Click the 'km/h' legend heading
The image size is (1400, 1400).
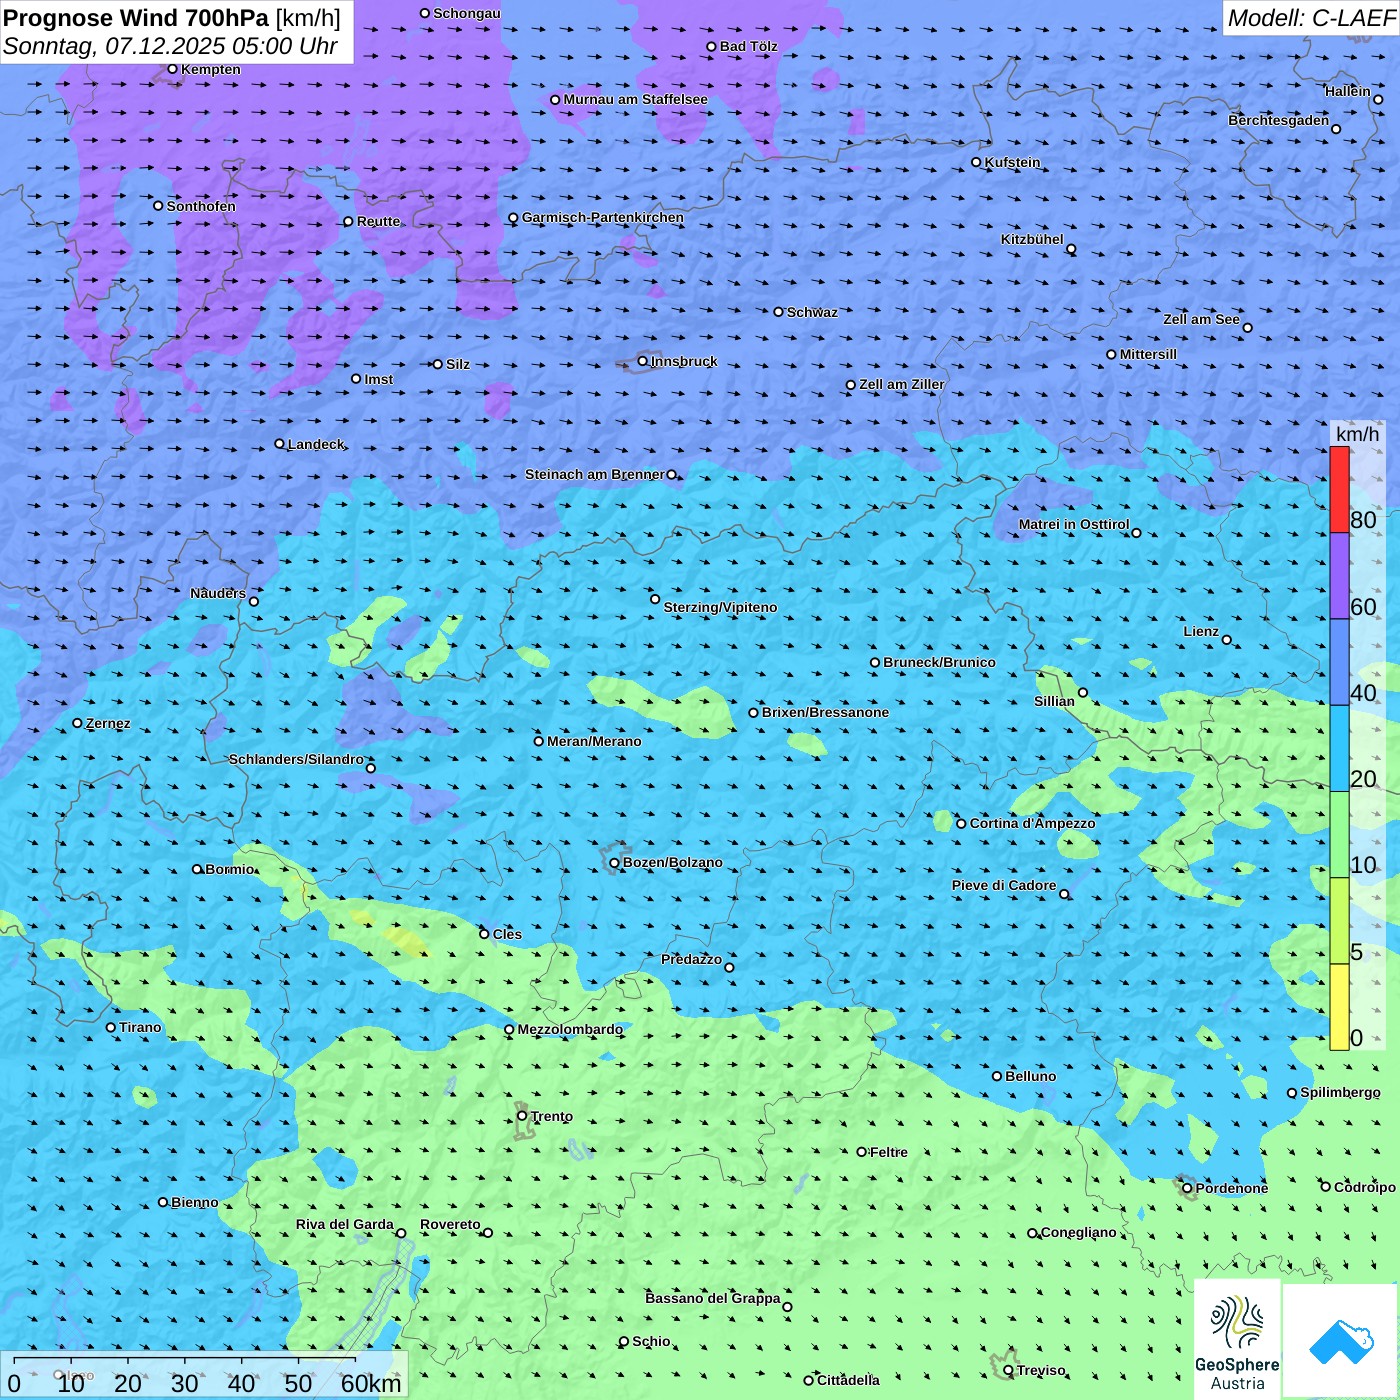click(1357, 434)
